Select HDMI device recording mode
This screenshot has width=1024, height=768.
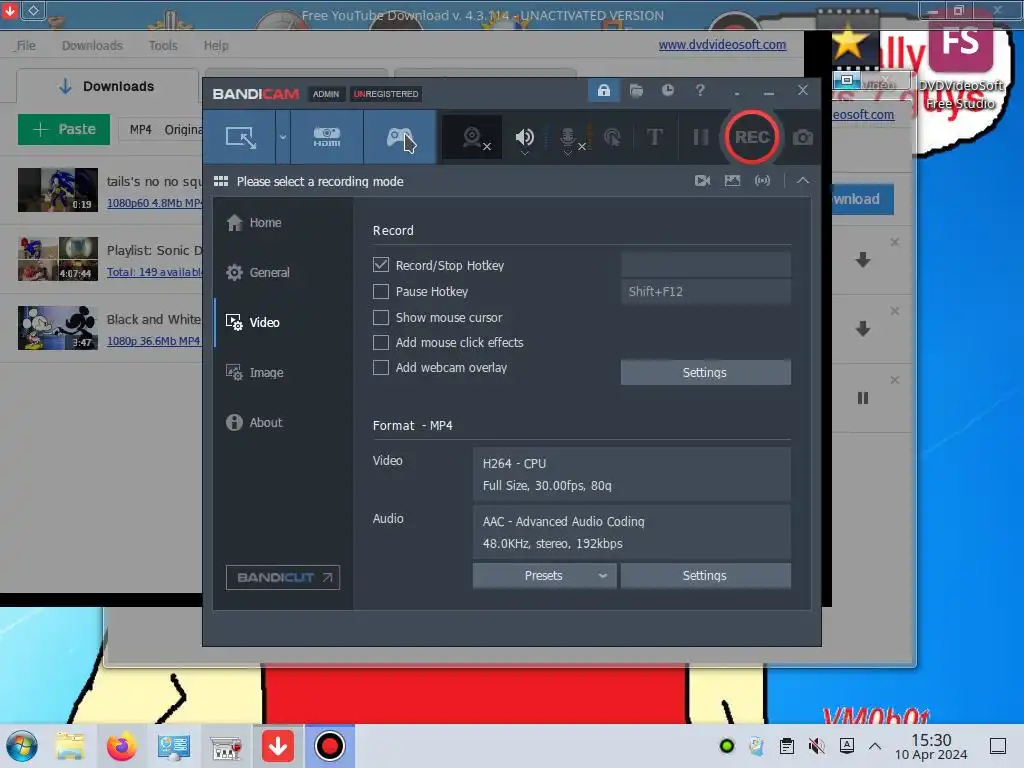point(327,137)
